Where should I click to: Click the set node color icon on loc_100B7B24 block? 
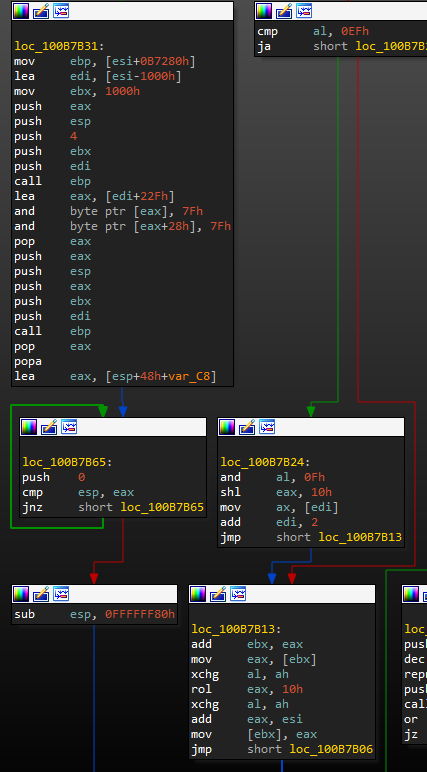coord(227,427)
